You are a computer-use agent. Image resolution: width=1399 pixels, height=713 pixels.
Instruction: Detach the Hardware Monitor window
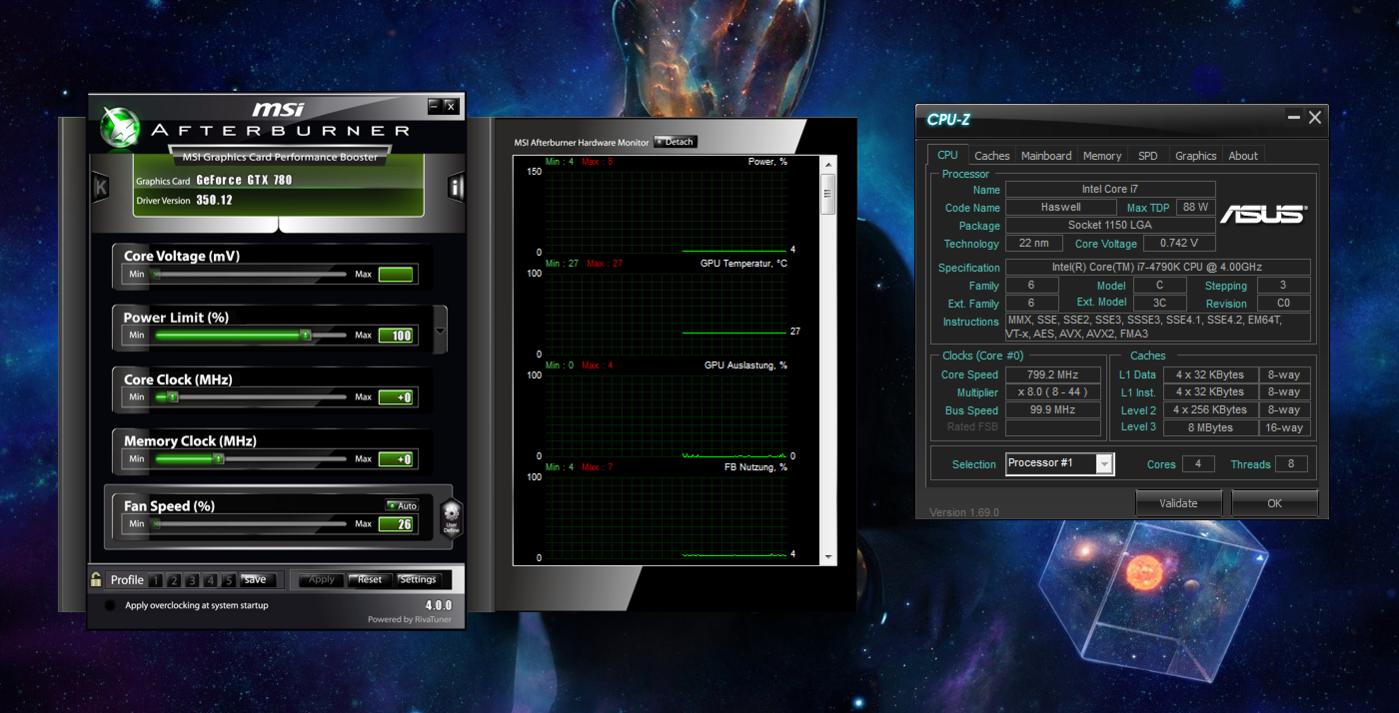675,142
